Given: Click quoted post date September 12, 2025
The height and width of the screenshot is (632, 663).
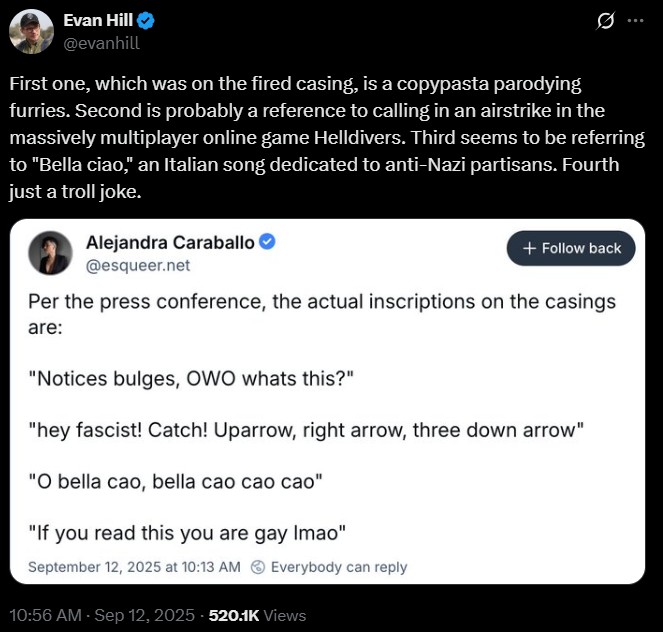Looking at the screenshot, I should click(134, 567).
